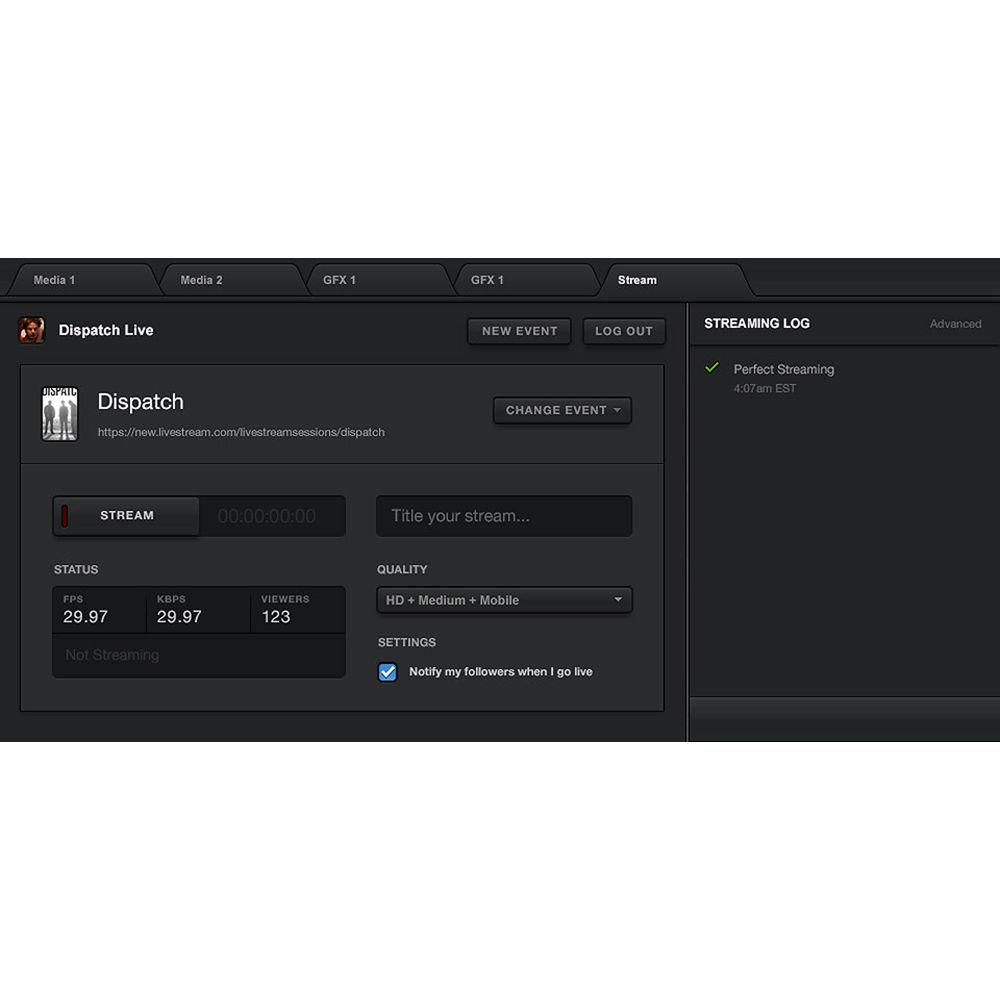Viewport: 1000px width, 1000px height.
Task: Click the green checkmark beside Perfect Streaming
Action: pos(712,368)
